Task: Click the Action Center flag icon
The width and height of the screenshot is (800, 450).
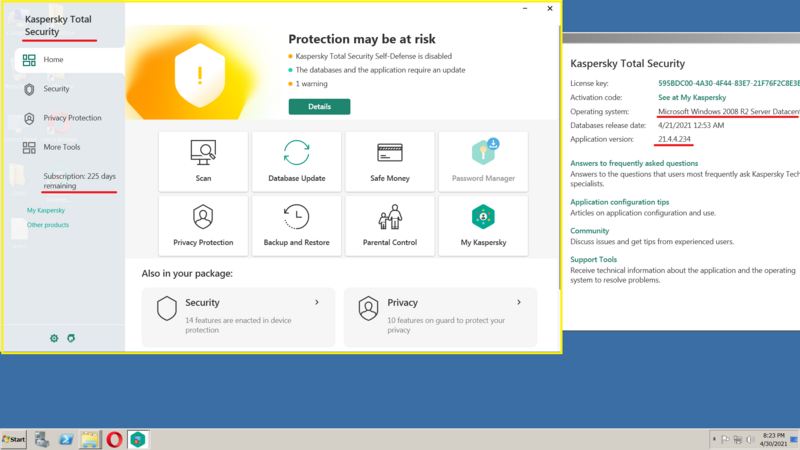Action: pos(725,439)
